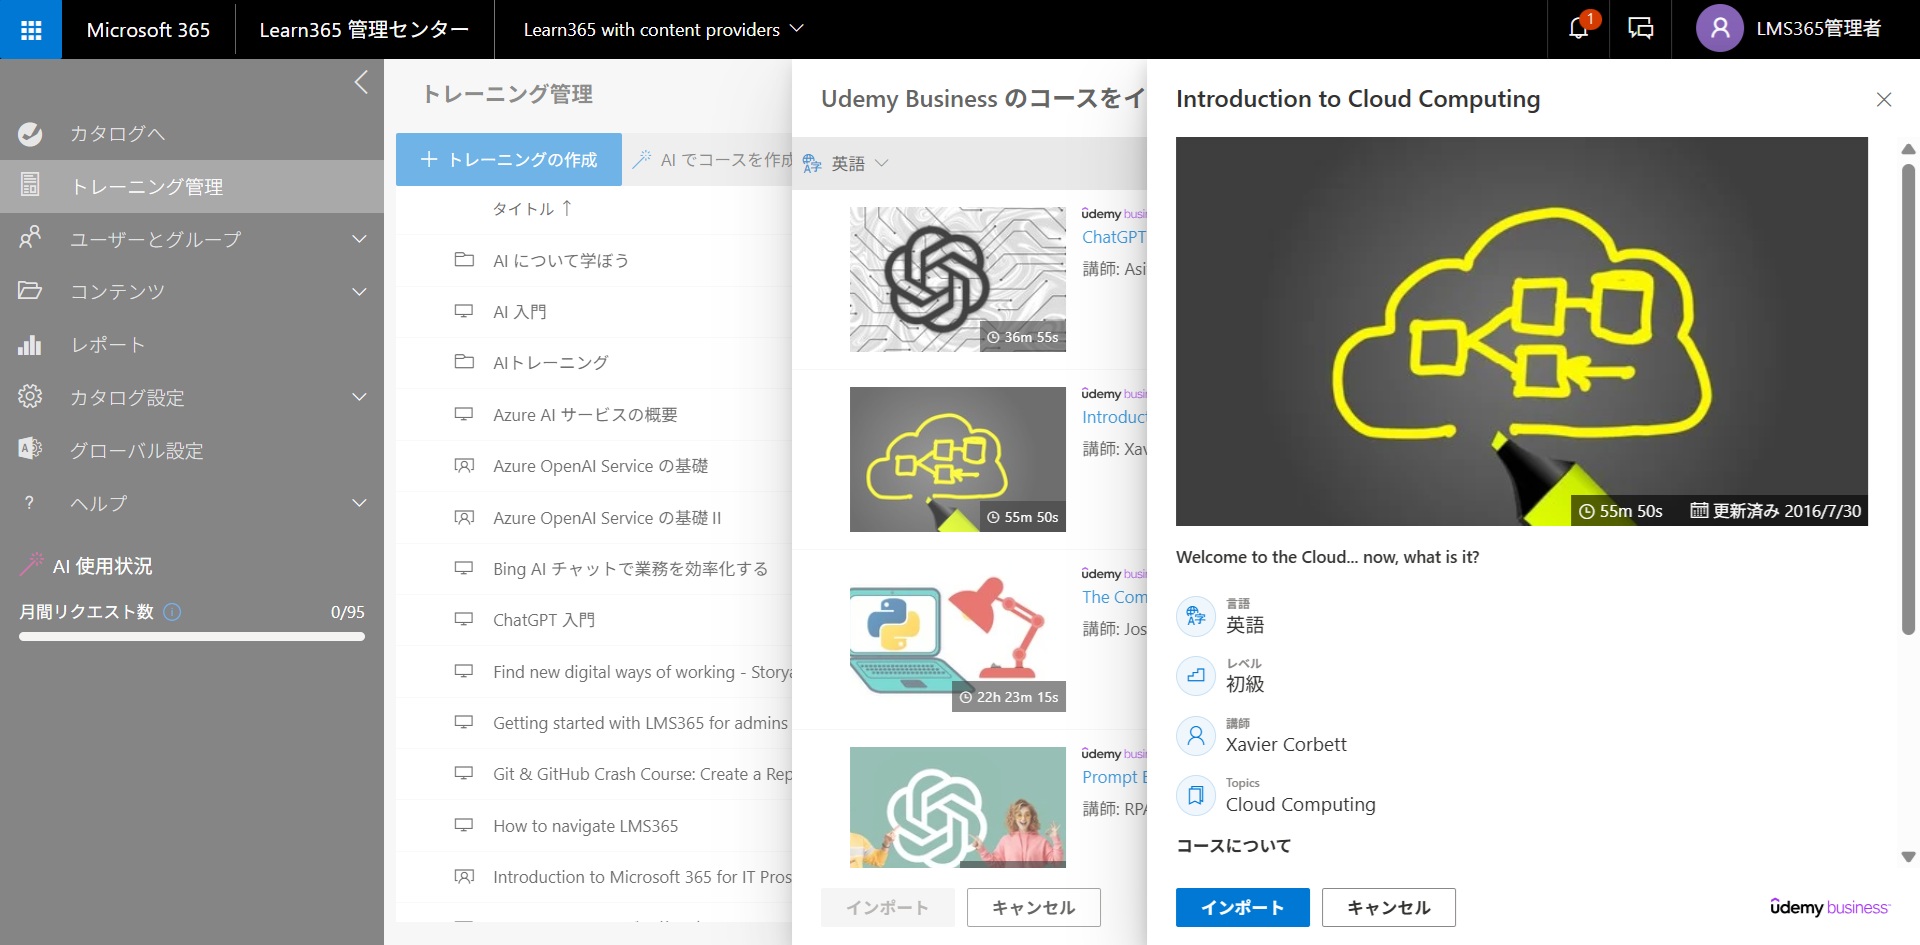Click the カタログへ checkmark icon
The image size is (1920, 945).
(30, 134)
